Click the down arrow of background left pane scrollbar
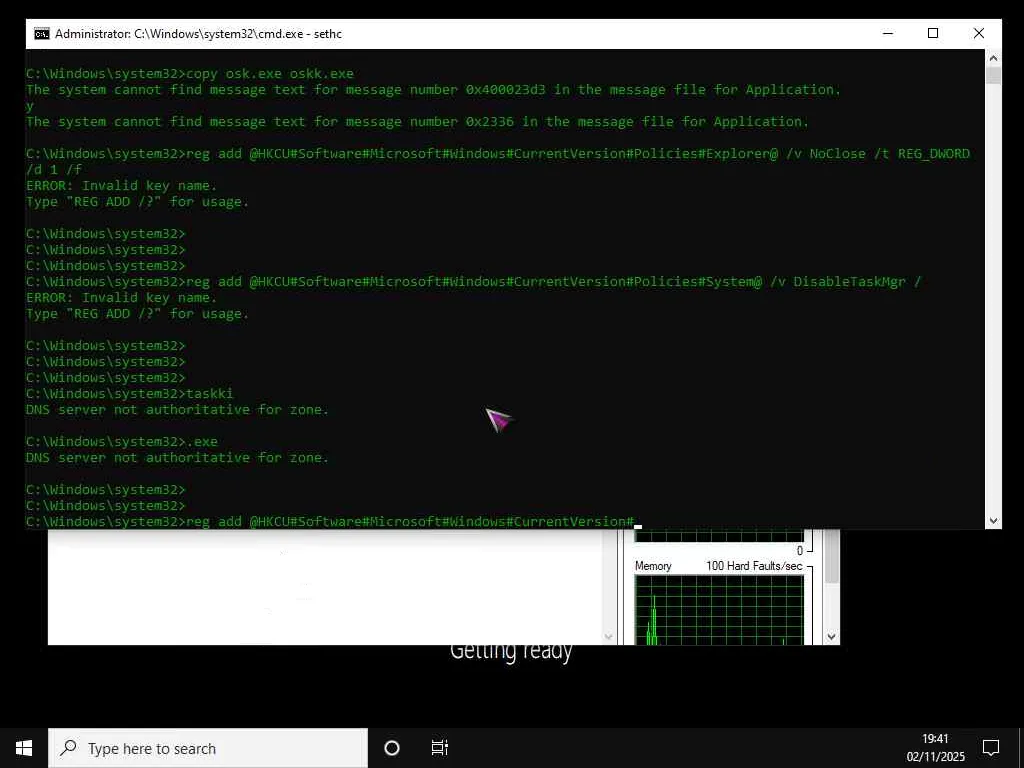The width and height of the screenshot is (1024, 768). tap(609, 636)
